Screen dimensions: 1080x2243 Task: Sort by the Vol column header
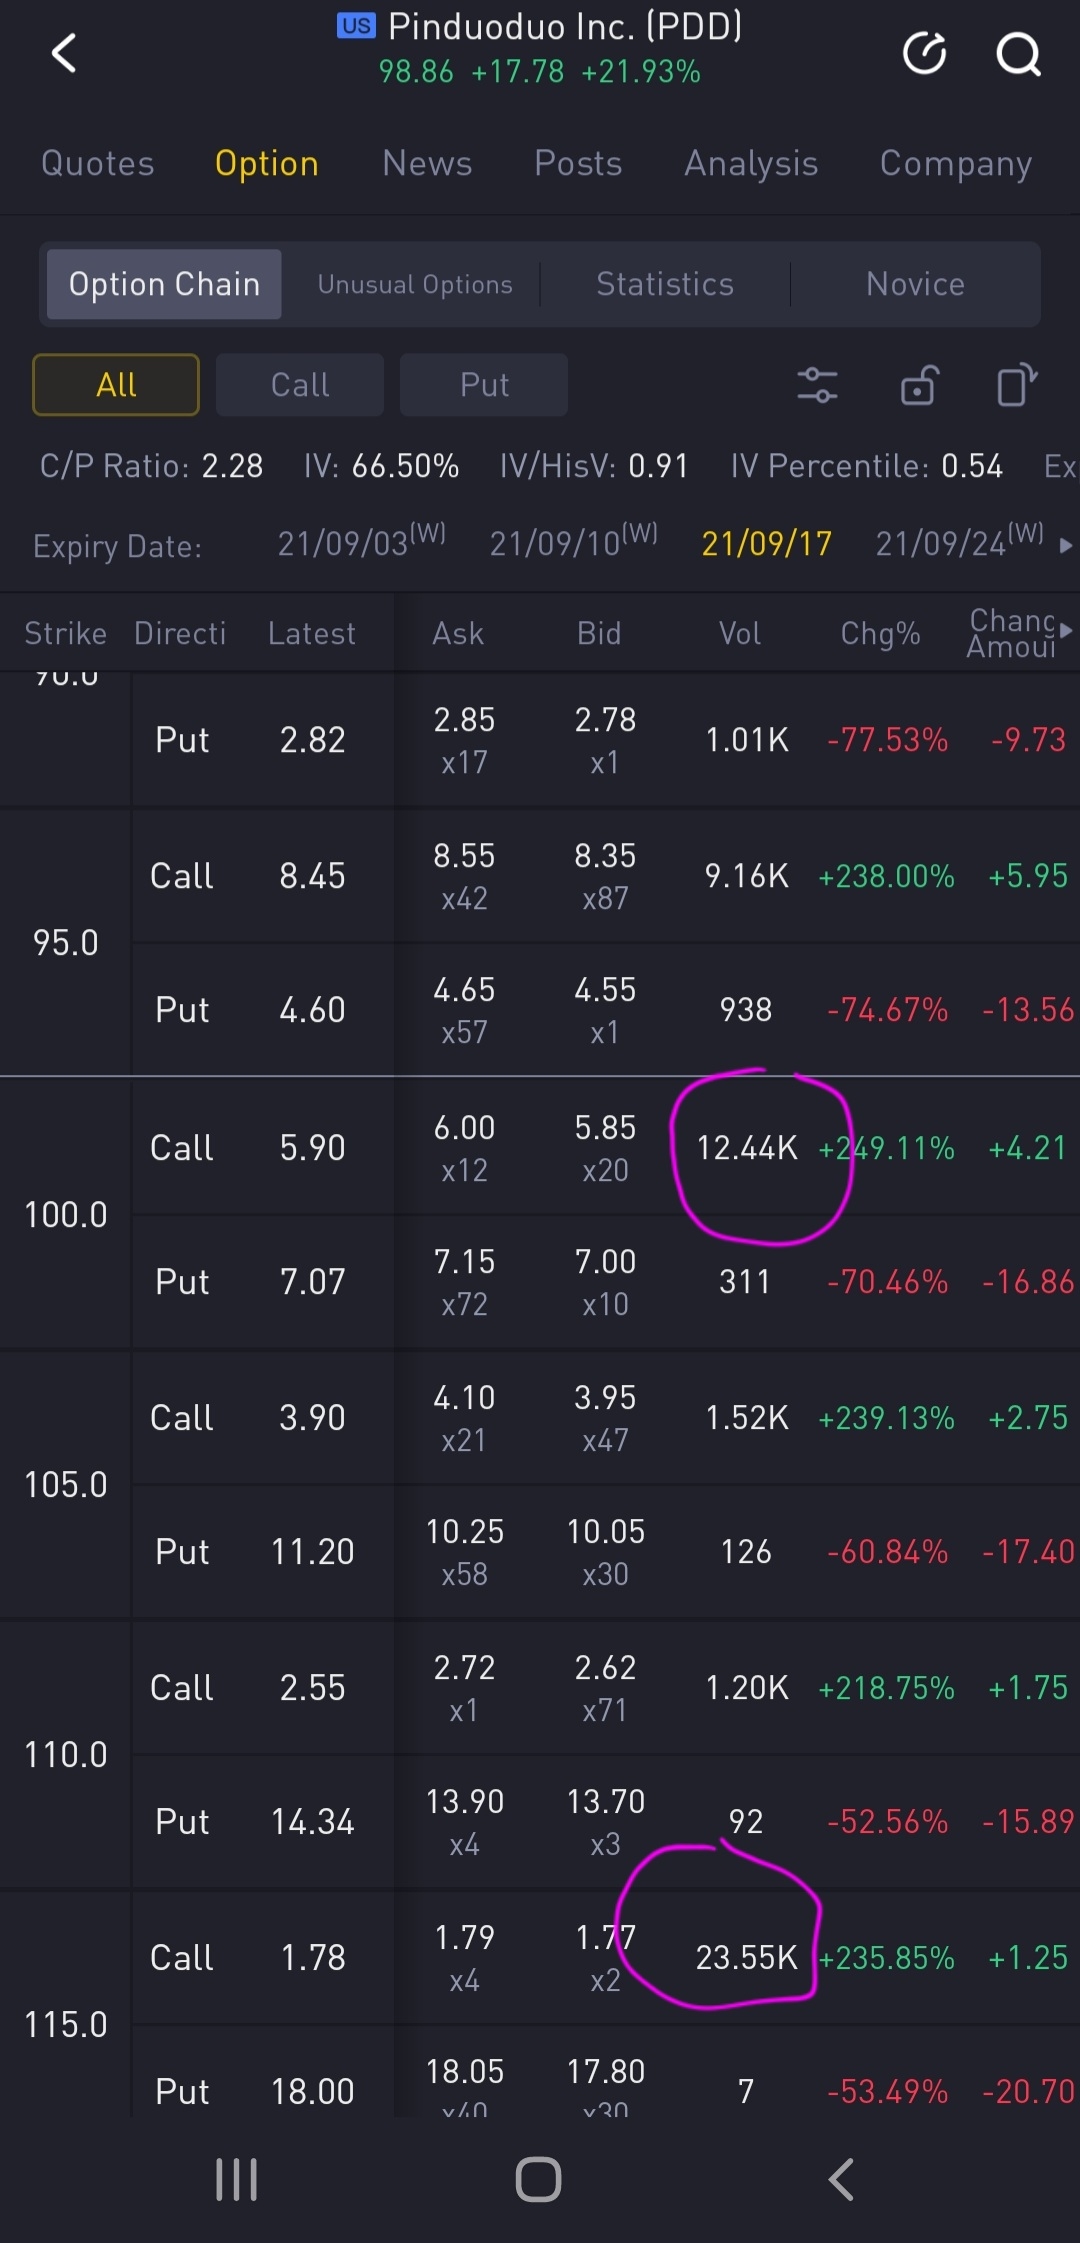click(x=740, y=633)
